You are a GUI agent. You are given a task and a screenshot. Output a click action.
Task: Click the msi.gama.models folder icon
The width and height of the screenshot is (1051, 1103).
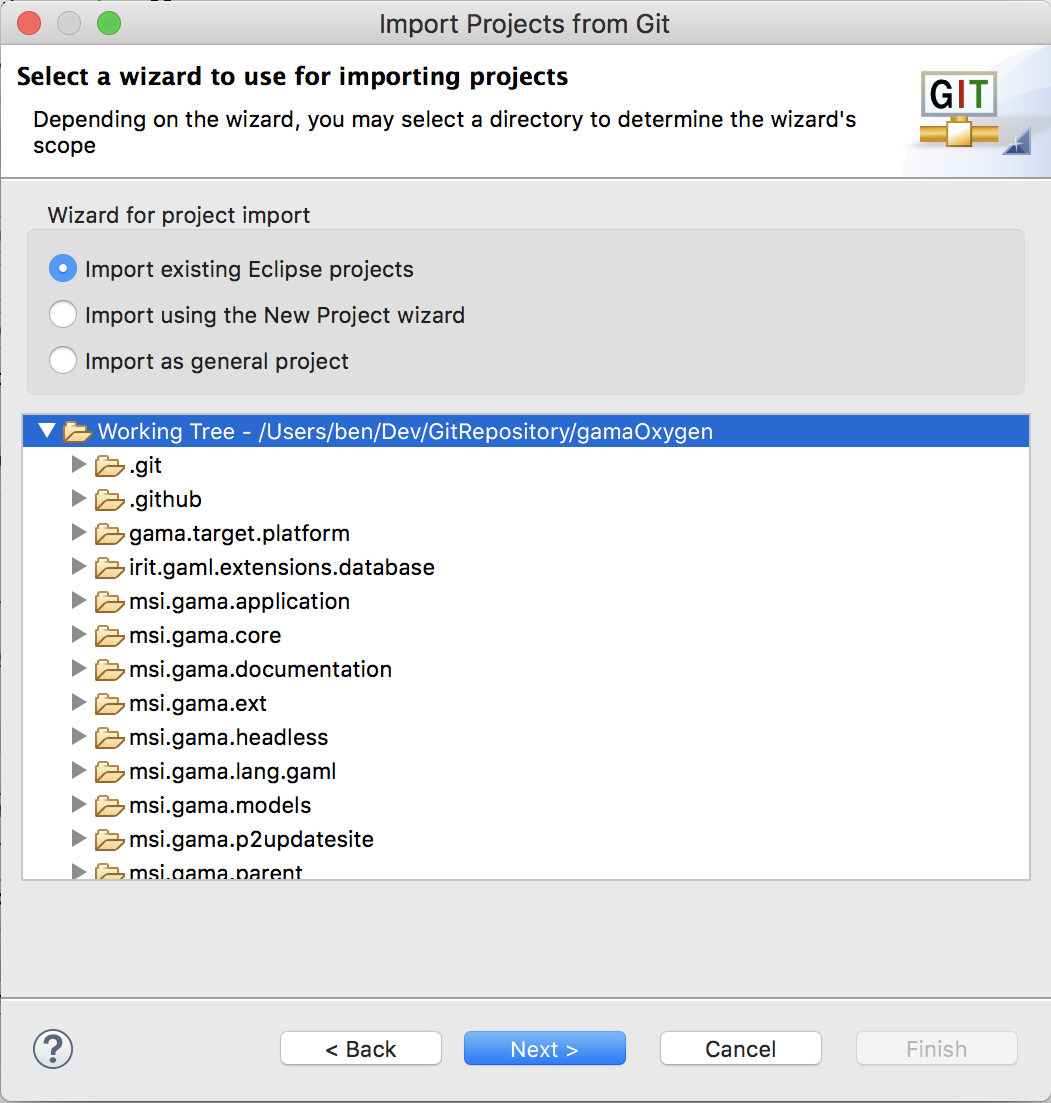point(110,805)
